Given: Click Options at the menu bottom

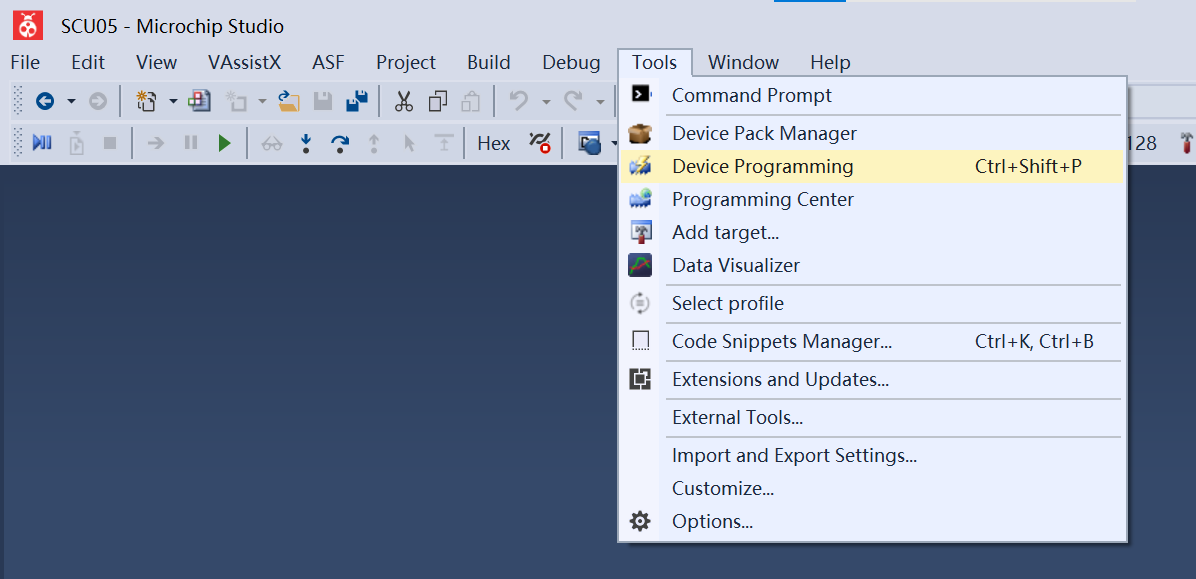Looking at the screenshot, I should coord(712,521).
